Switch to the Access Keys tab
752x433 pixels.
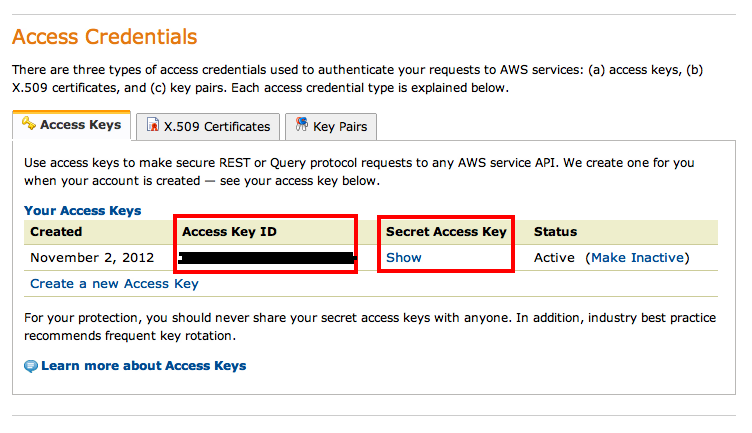[71, 126]
